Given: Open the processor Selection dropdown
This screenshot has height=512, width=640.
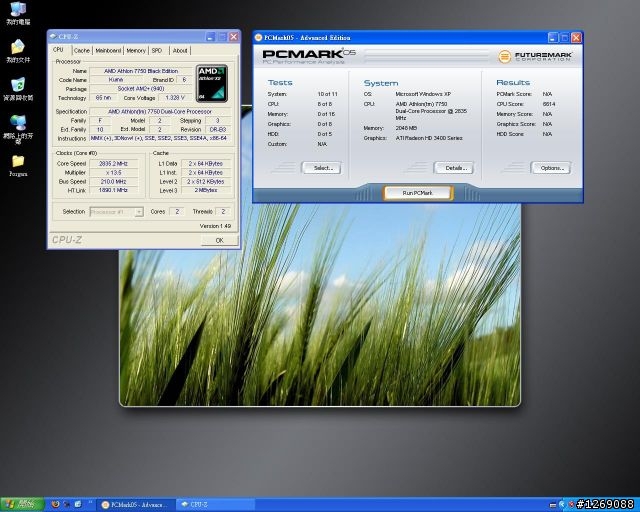Looking at the screenshot, I should pos(139,212).
